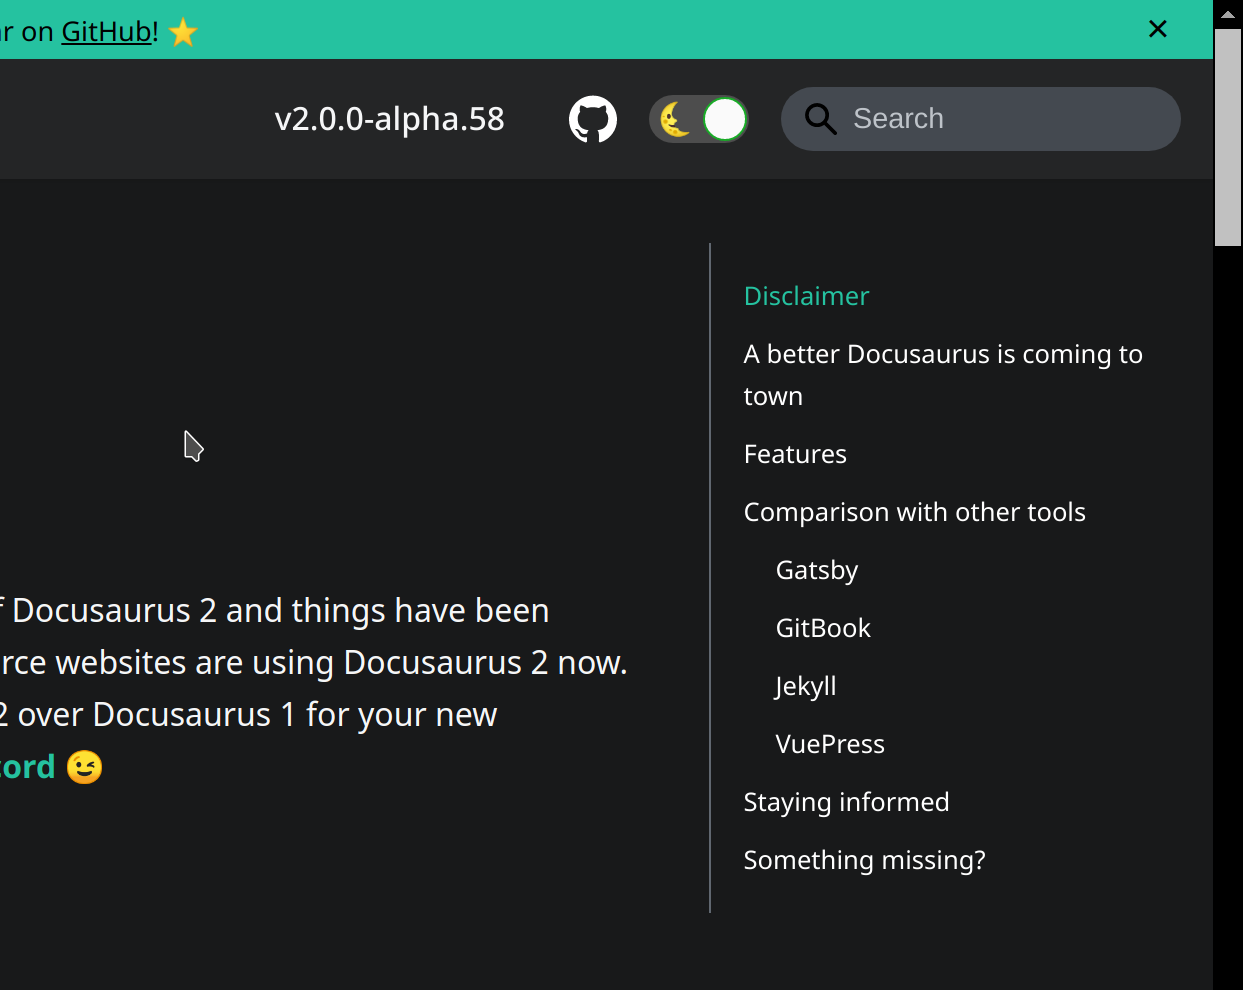Navigate to the VuePress comparison section

tap(829, 743)
